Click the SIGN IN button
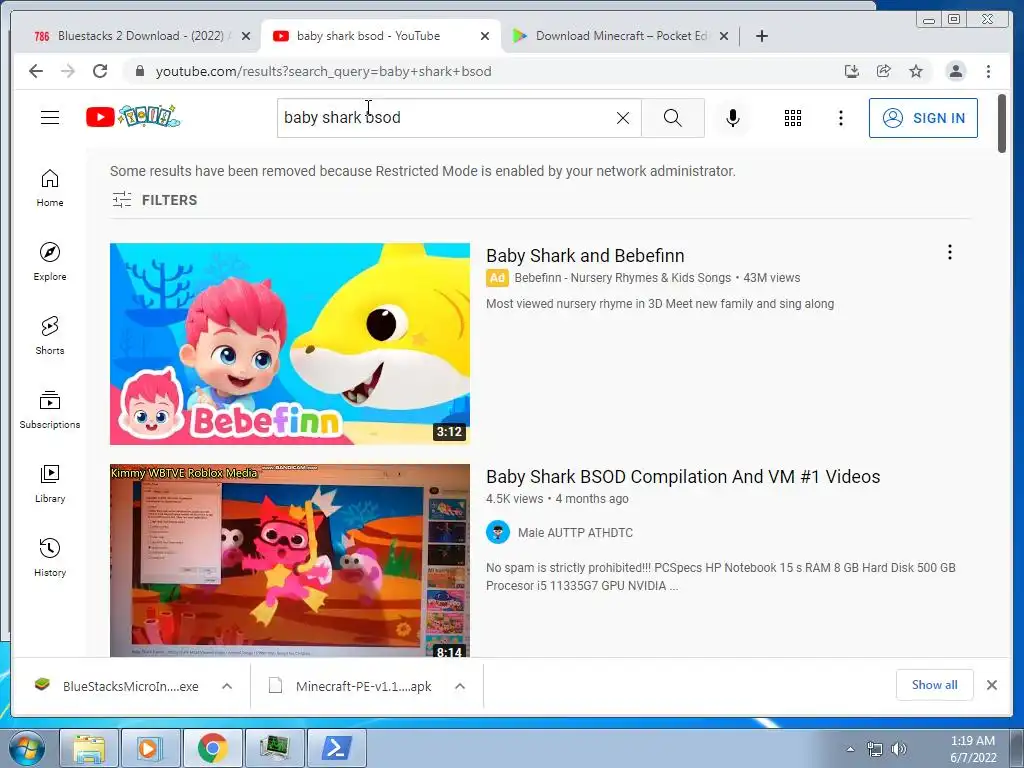Screen dimensions: 1024x768 click(x=923, y=118)
